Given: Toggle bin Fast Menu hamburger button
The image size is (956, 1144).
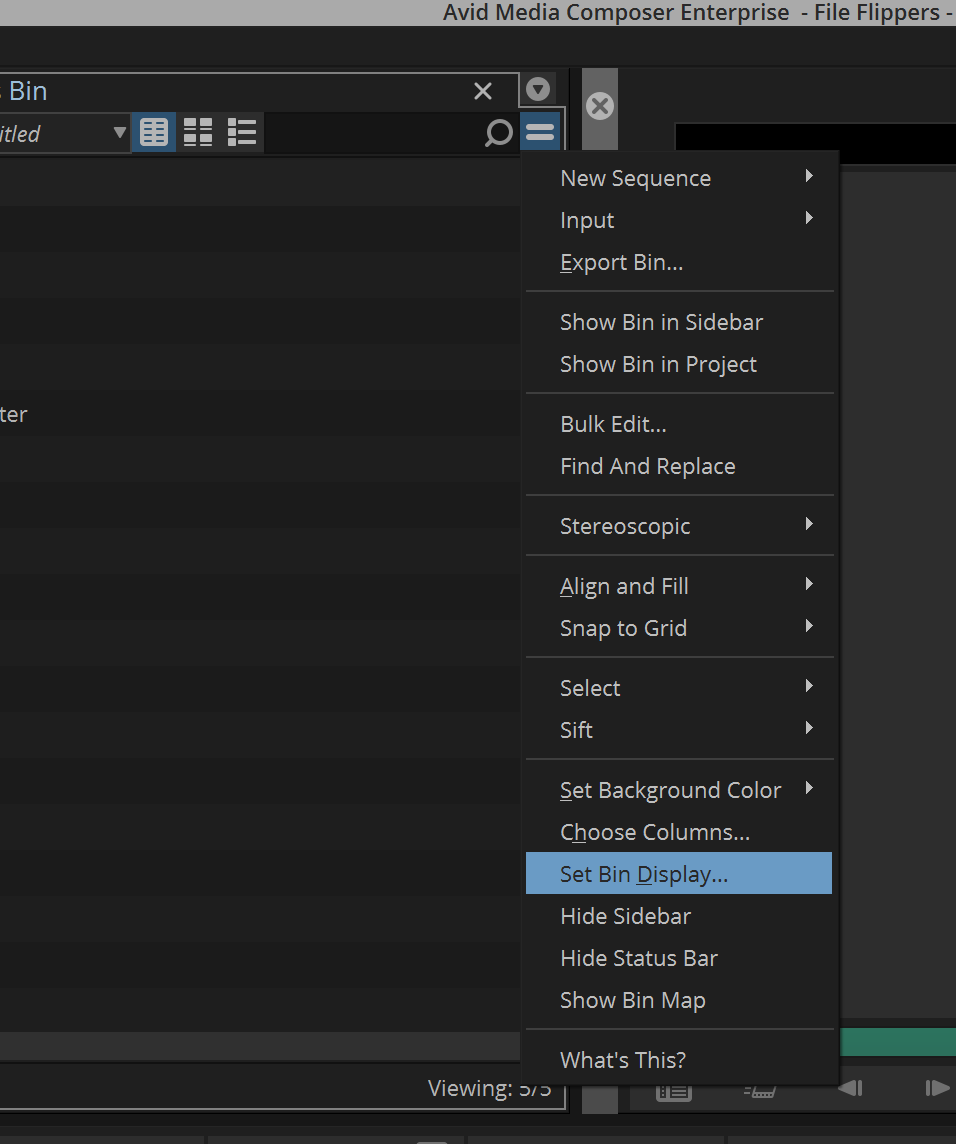Looking at the screenshot, I should (x=540, y=132).
